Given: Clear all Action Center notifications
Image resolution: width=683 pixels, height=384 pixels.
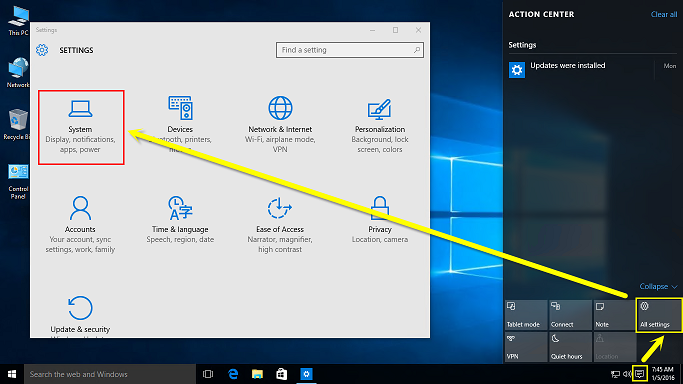Looking at the screenshot, I should pyautogui.click(x=664, y=14).
